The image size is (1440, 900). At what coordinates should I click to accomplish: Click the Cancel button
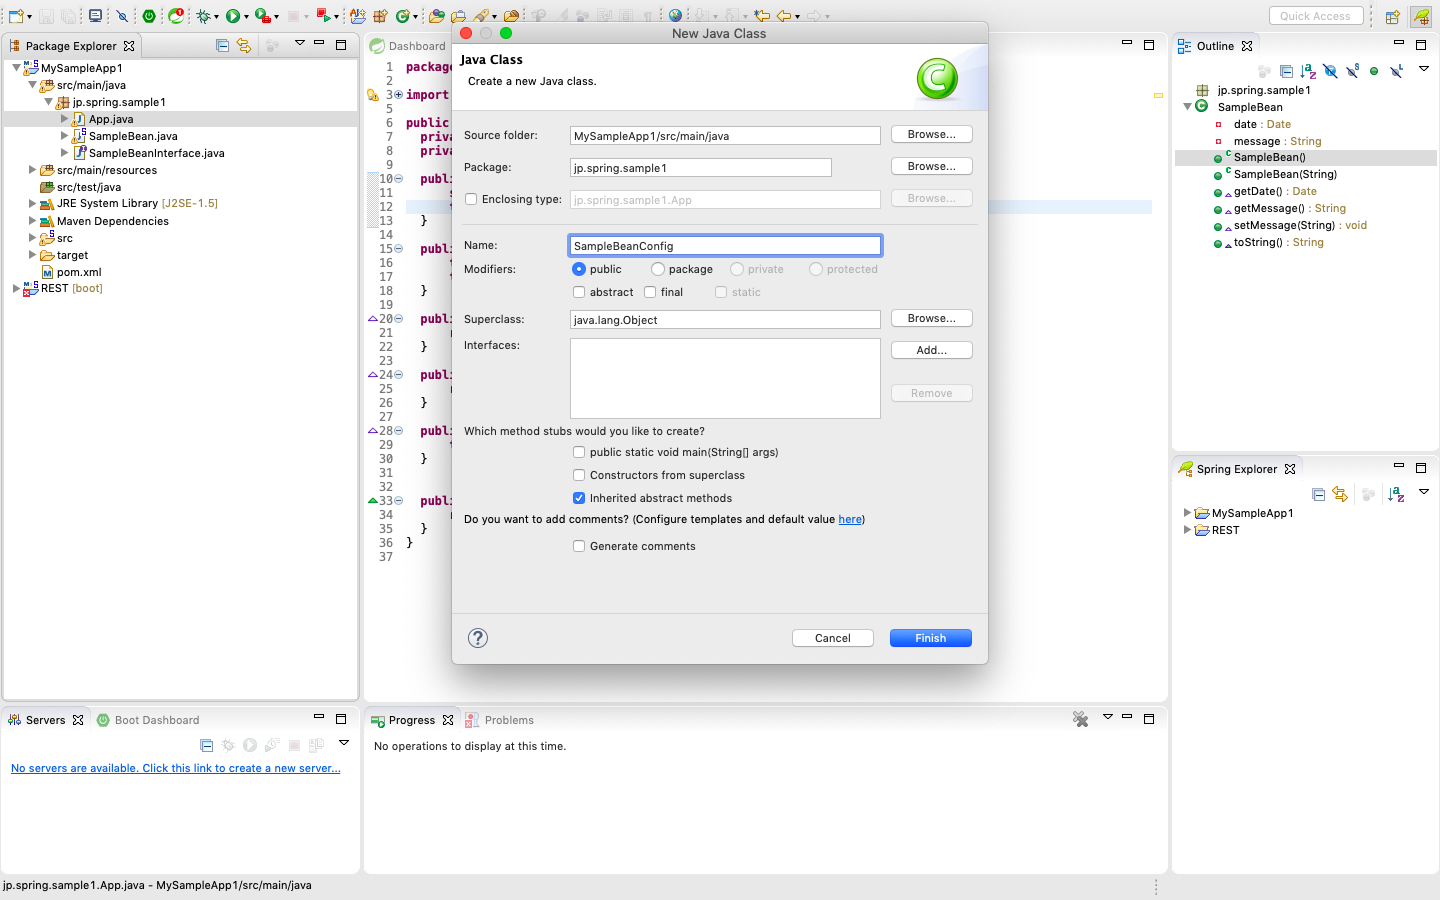coord(833,638)
